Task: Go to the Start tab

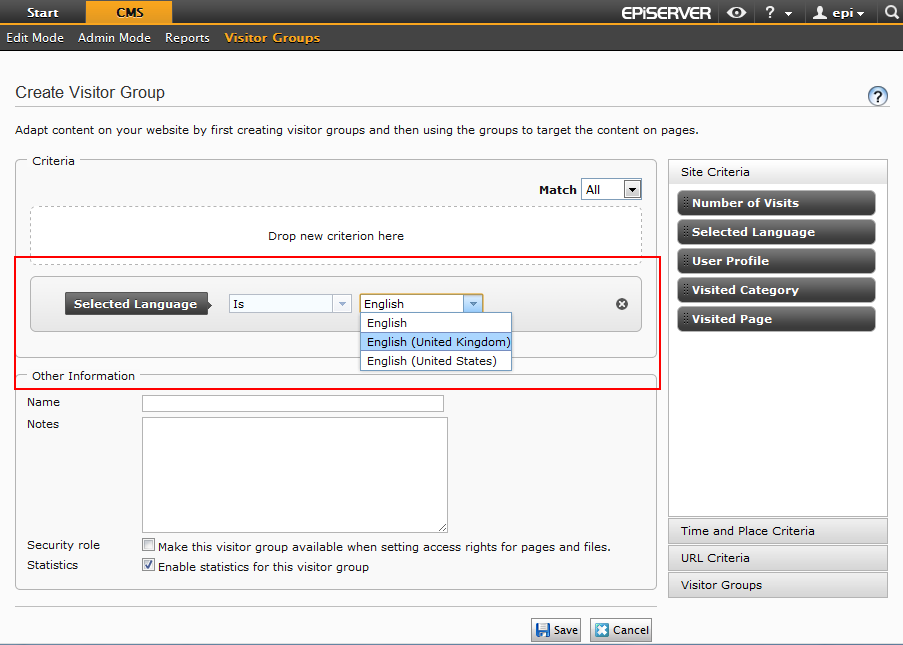Action: pos(42,13)
